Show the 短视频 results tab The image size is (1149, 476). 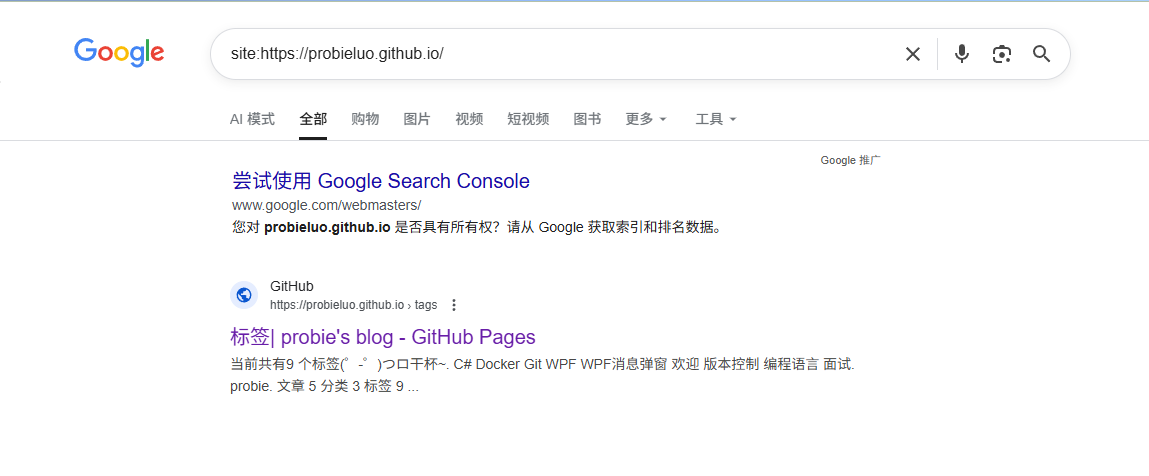tap(528, 119)
